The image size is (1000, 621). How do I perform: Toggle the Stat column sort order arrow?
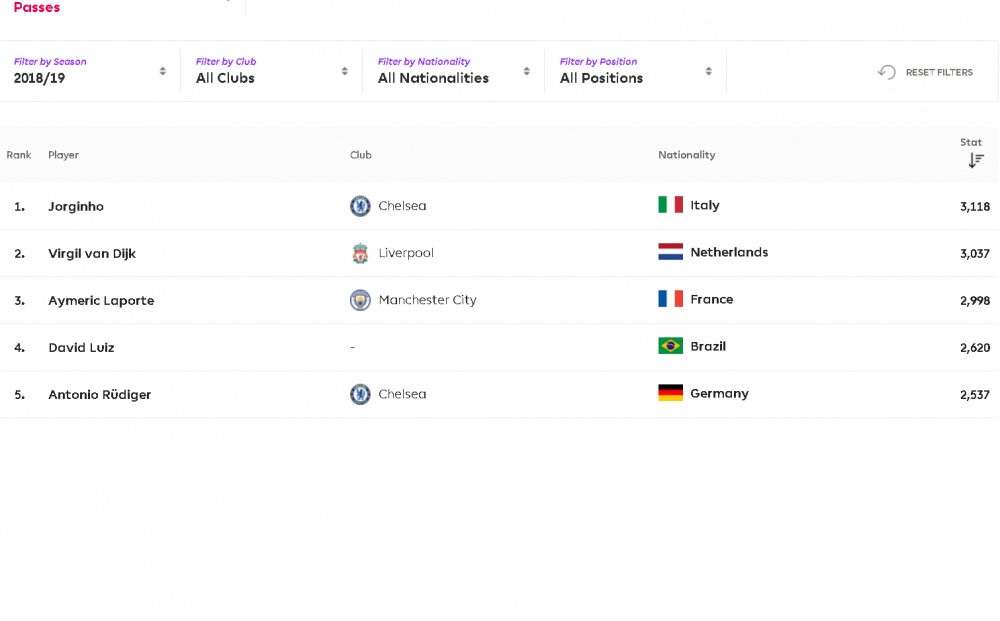[x=976, y=161]
